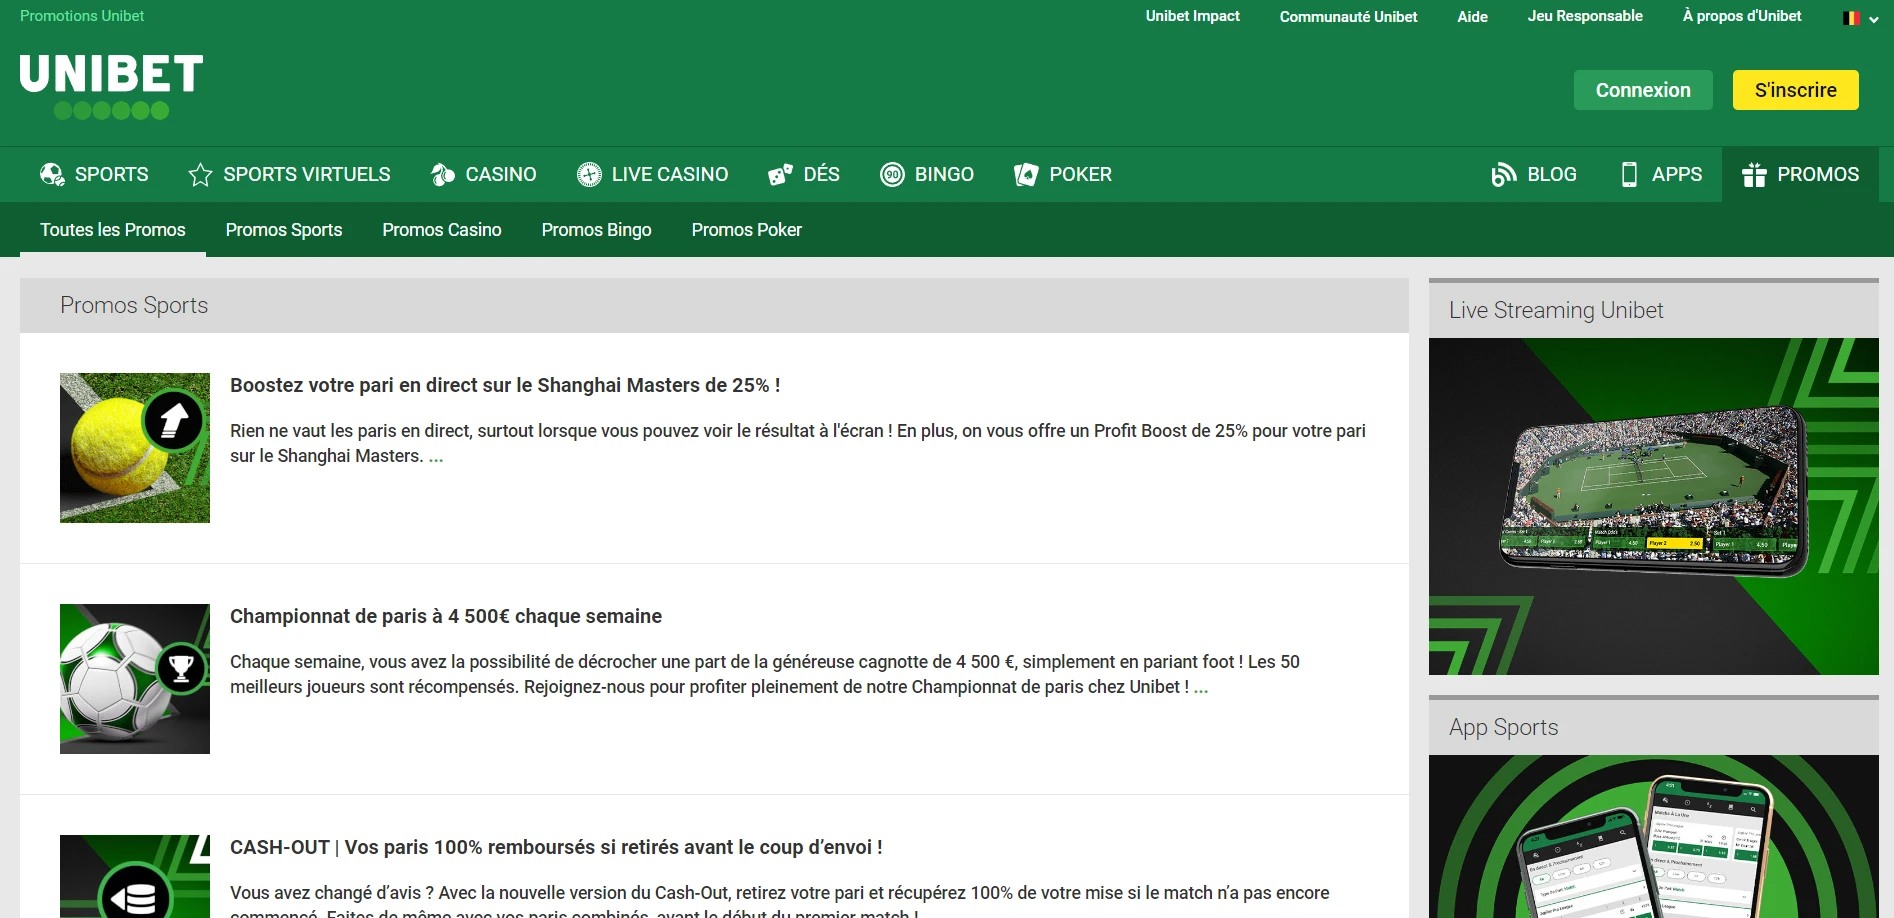Open the DÉS section
The image size is (1894, 918).
(x=804, y=175)
